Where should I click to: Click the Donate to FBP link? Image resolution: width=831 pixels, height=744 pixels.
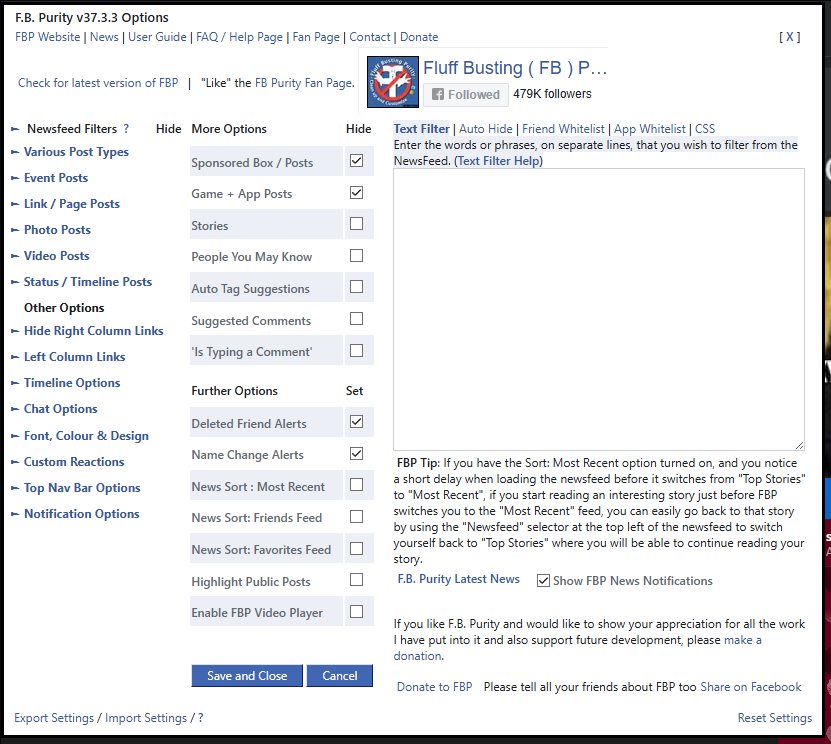tap(435, 687)
